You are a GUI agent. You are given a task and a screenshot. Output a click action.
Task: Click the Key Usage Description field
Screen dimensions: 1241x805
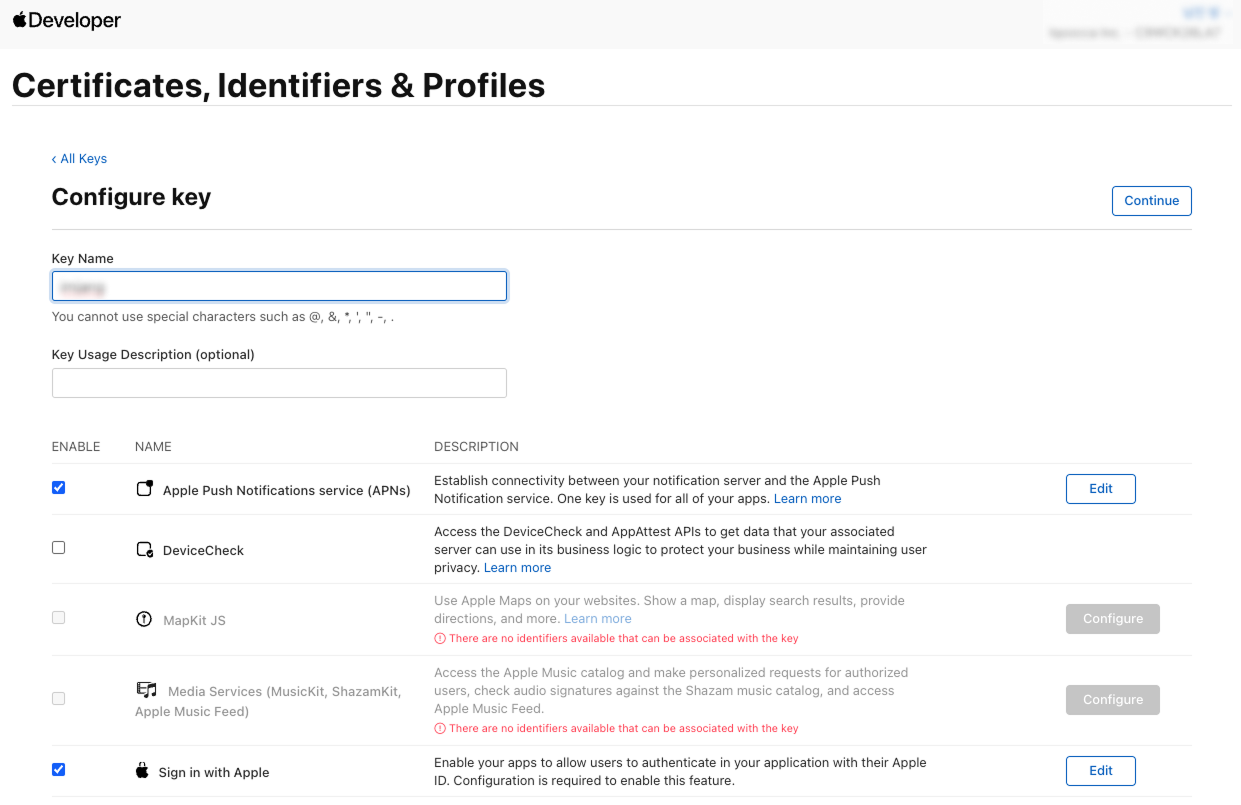279,383
